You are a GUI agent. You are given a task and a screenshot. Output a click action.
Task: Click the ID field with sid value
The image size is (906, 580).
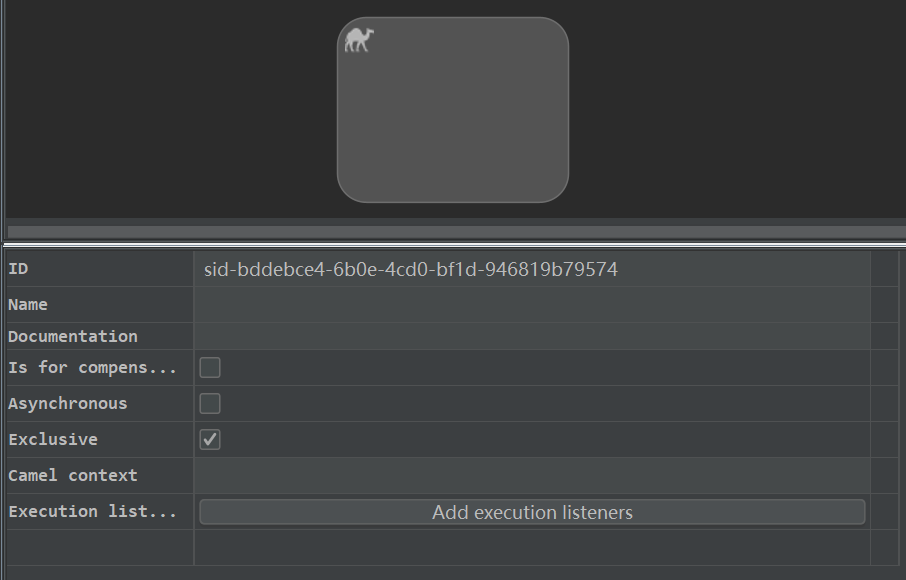532,269
